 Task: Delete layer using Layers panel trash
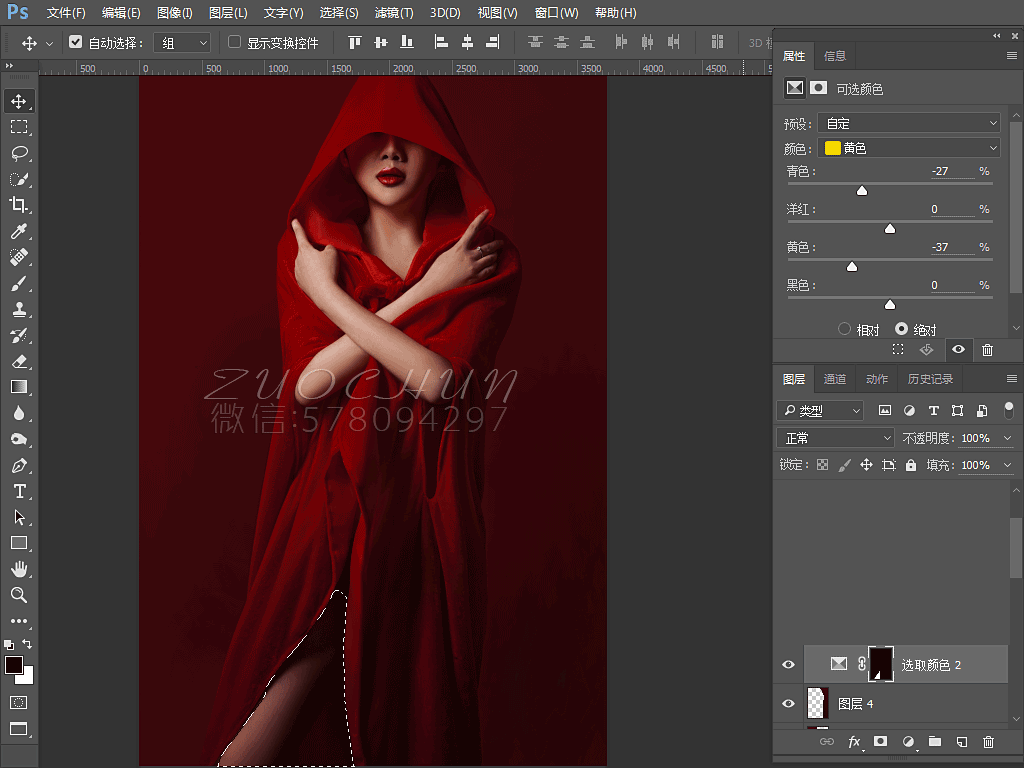pyautogui.click(x=988, y=741)
